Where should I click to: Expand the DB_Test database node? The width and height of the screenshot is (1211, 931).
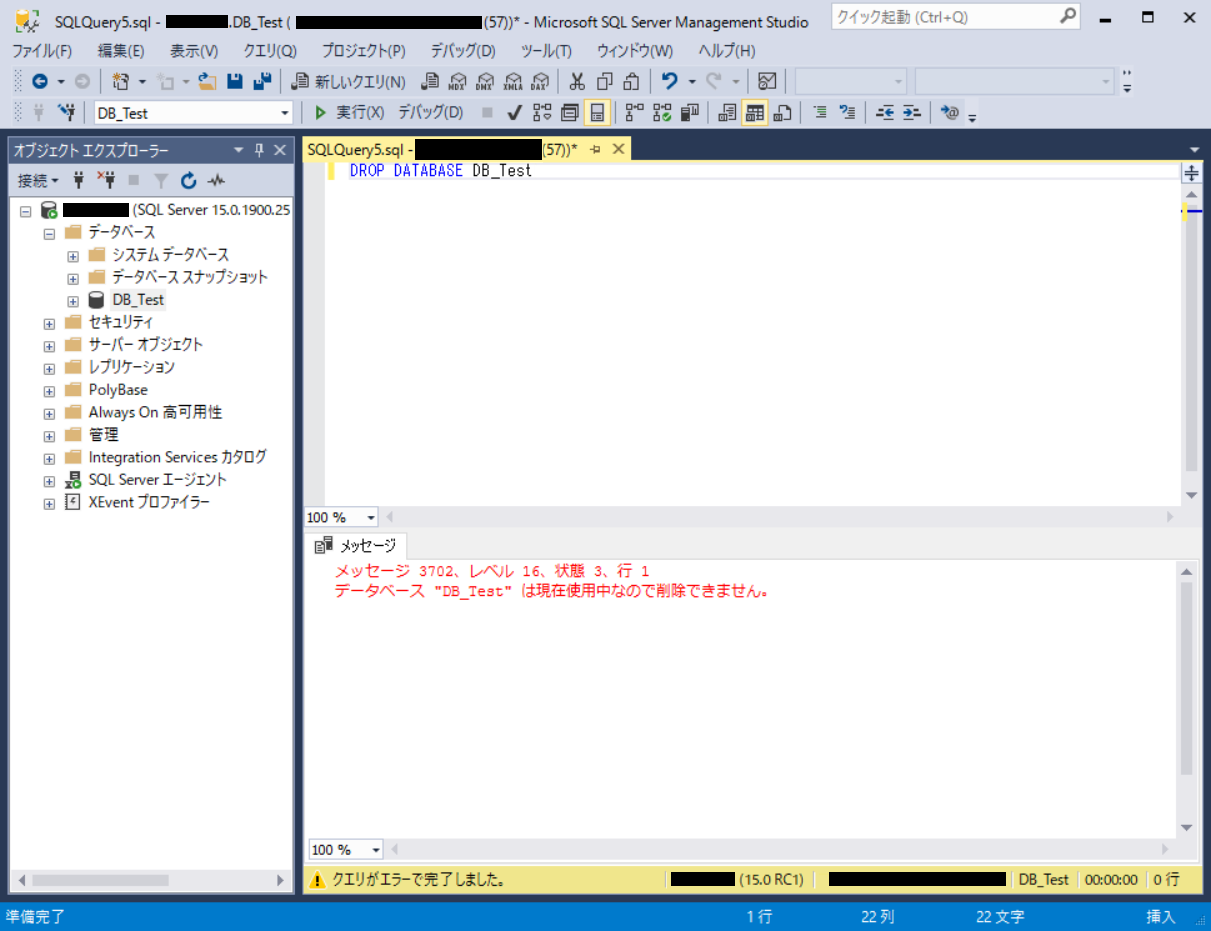coord(73,300)
